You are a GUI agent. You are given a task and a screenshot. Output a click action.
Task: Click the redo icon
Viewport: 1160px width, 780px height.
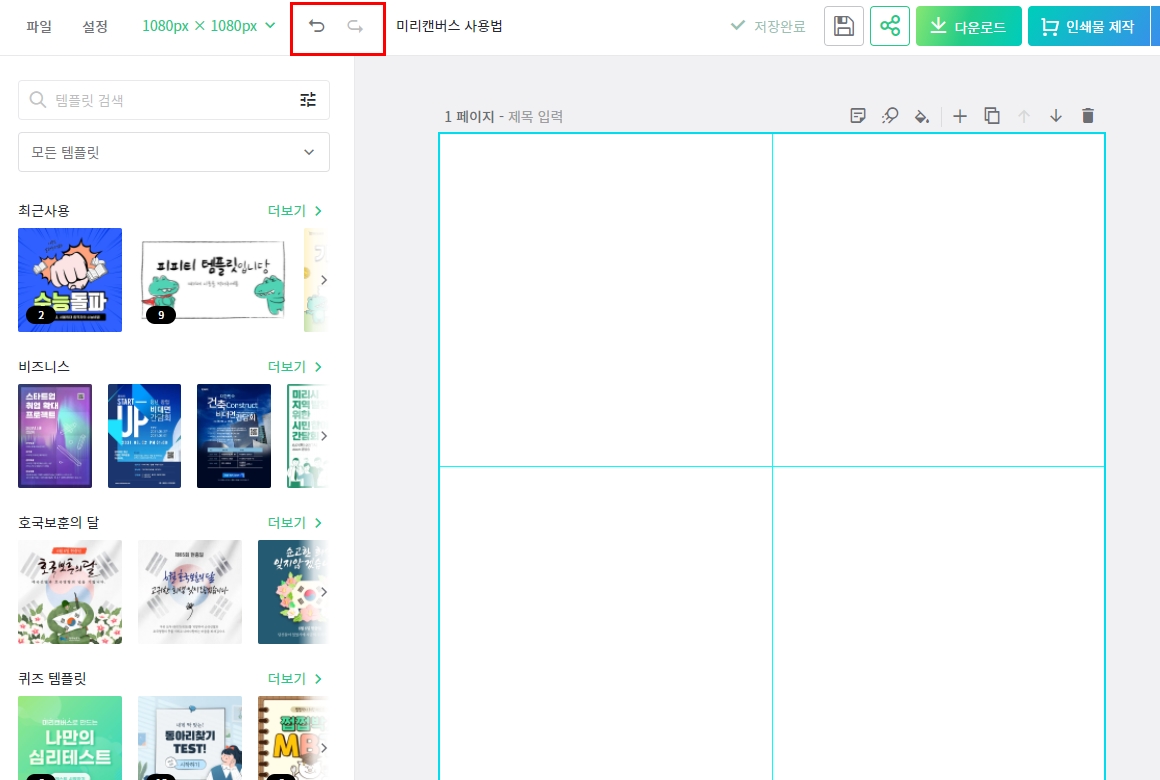(353, 26)
